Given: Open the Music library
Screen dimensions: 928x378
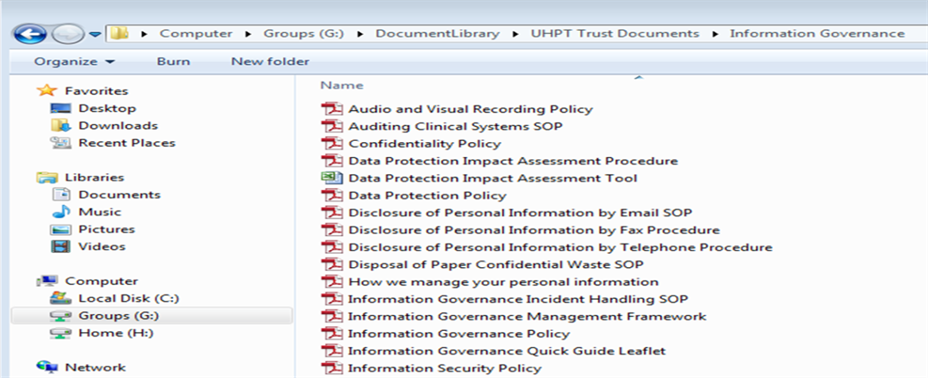Looking at the screenshot, I should click(x=99, y=212).
